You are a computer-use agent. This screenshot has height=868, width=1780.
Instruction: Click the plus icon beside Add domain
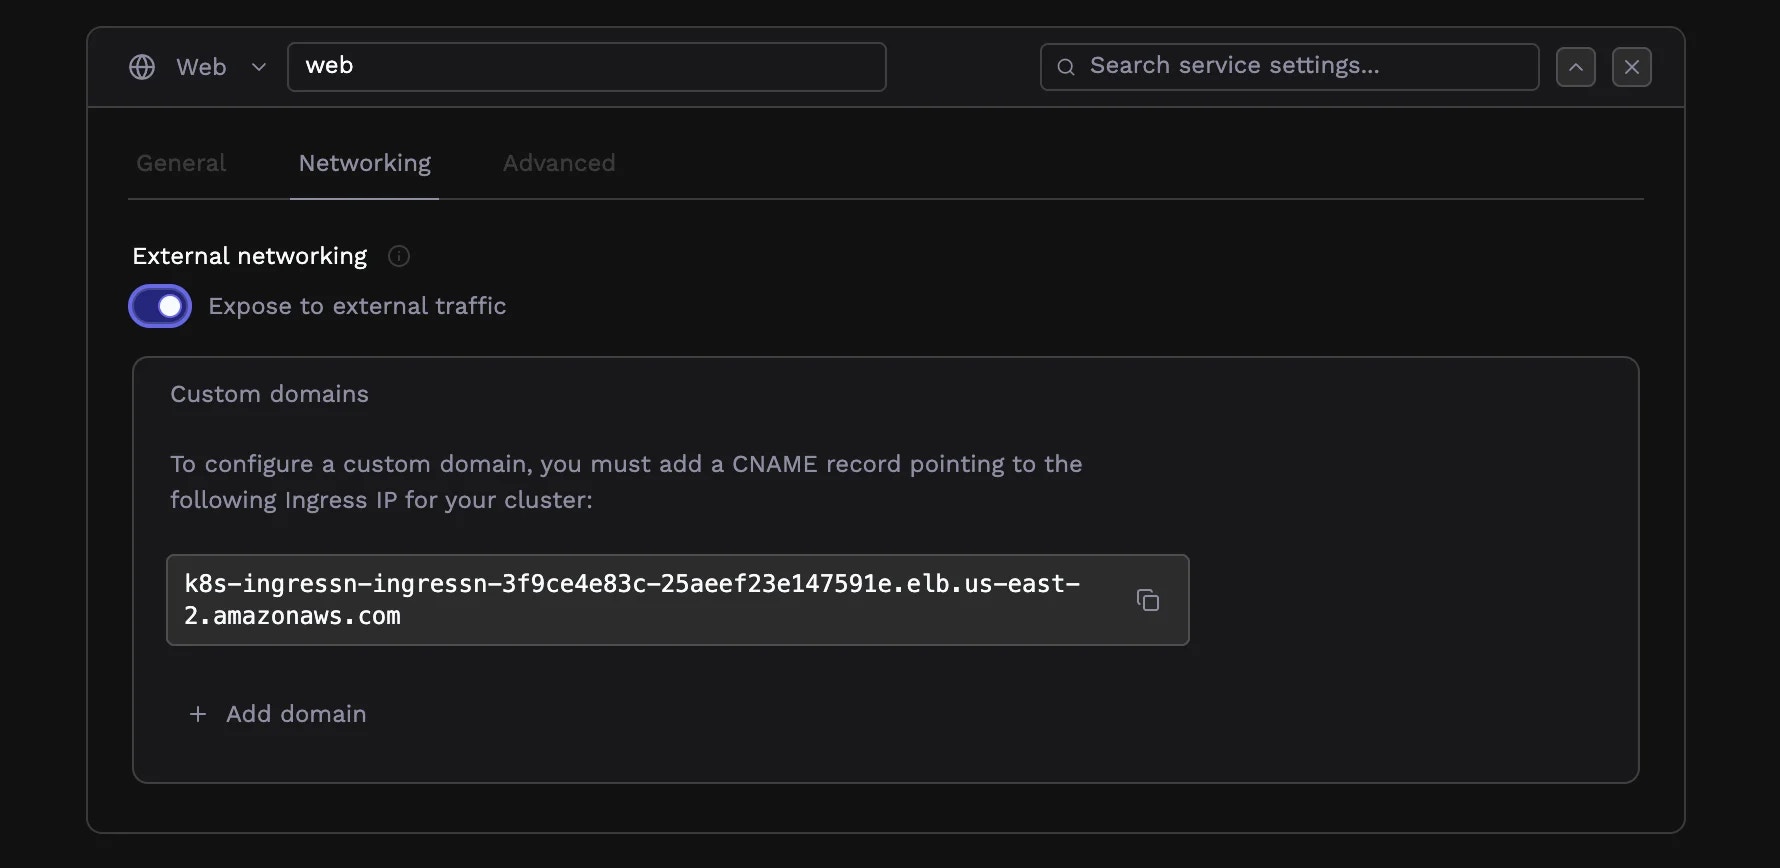[x=198, y=714]
